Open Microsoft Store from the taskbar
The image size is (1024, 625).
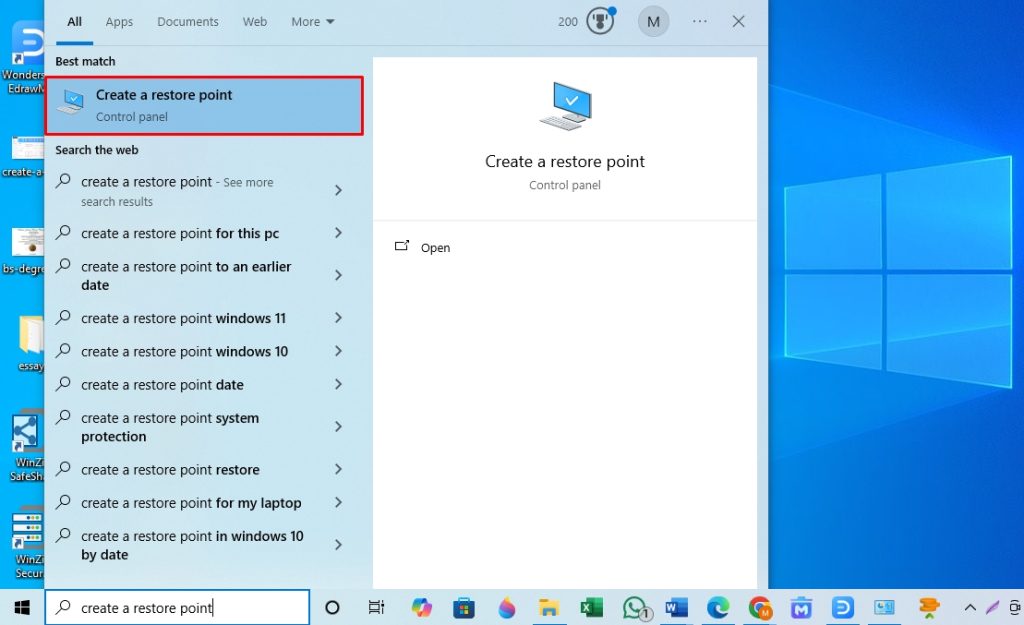pyautogui.click(x=464, y=608)
